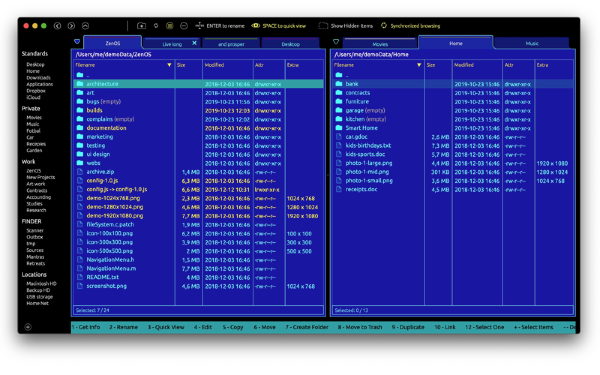Click the small icon left of the yellow toolbar icon

tap(156, 26)
